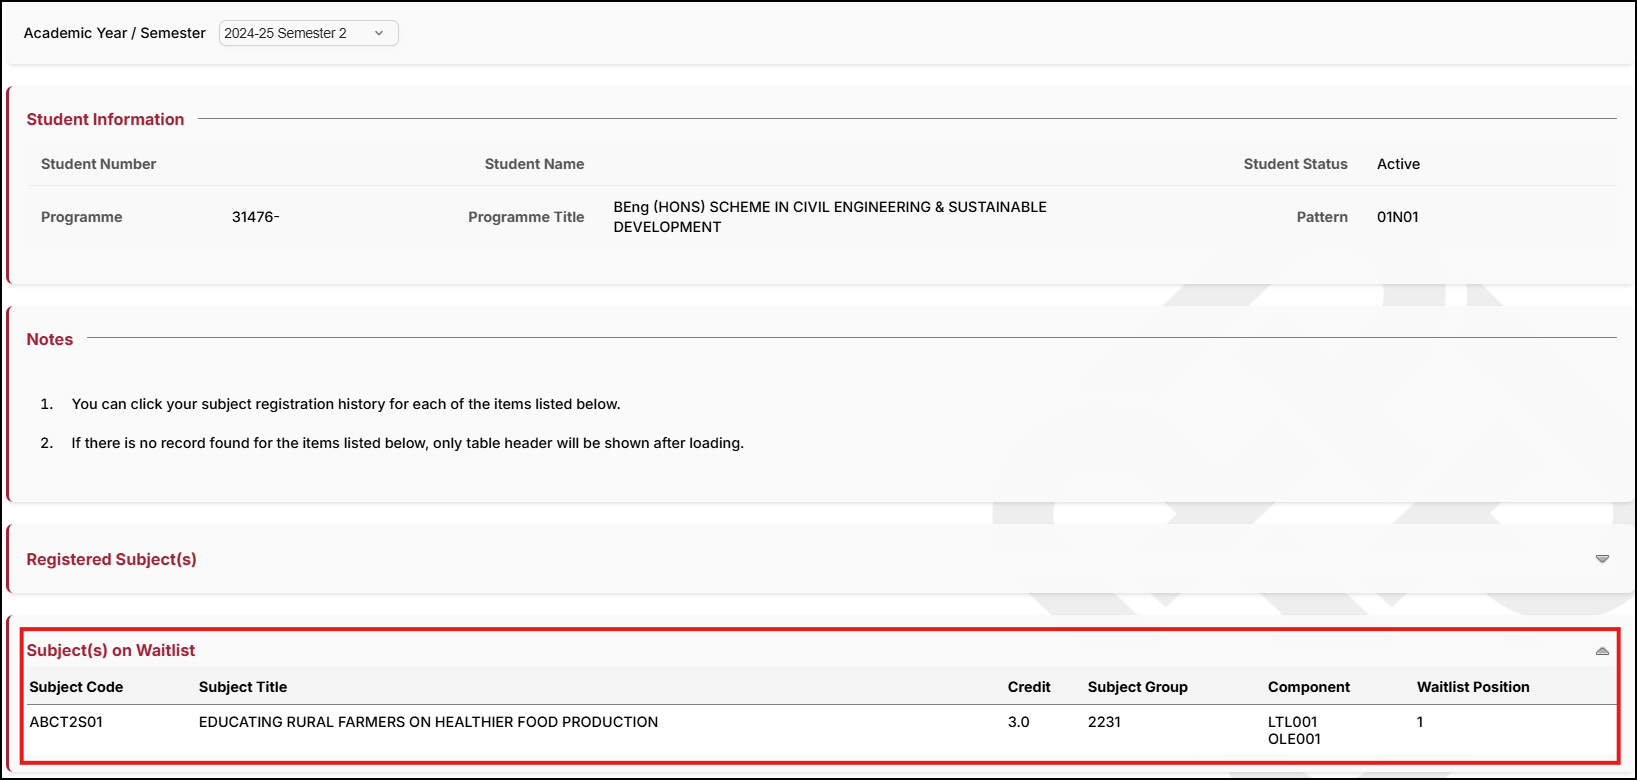Click the Subject(s) on Waitlist heading

tap(110, 650)
